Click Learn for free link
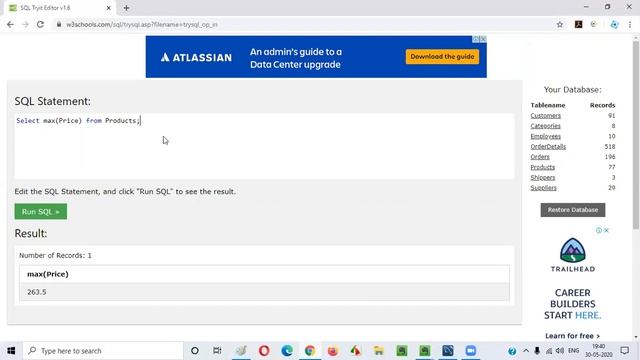This screenshot has height=360, width=640. [572, 336]
